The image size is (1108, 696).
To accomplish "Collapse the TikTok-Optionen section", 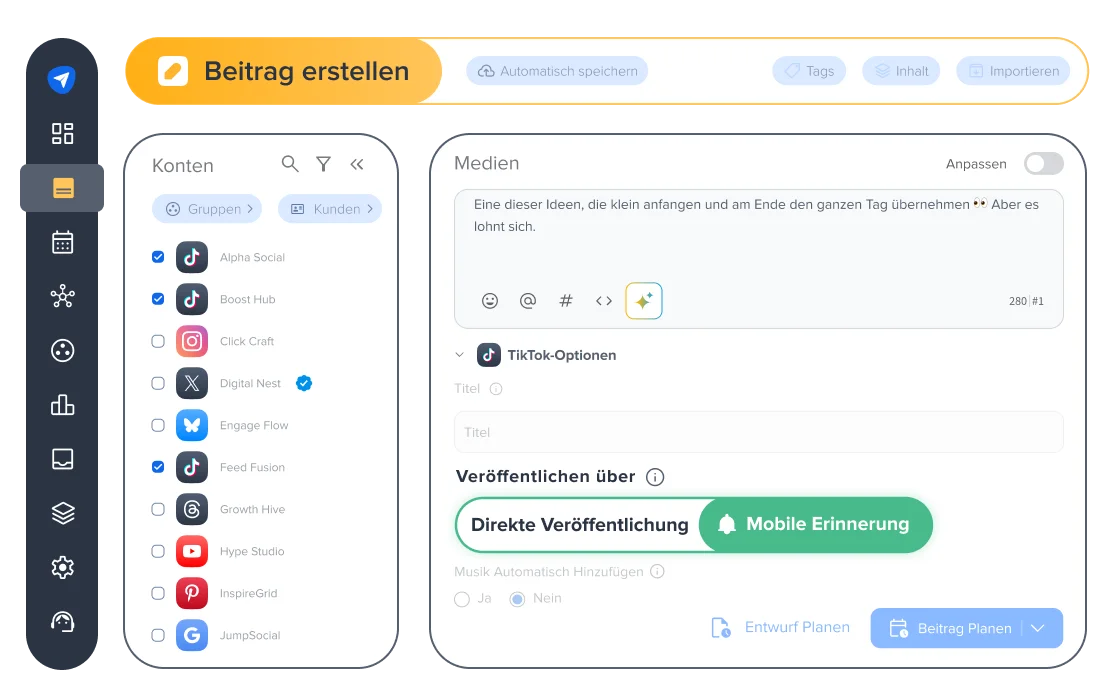I will tap(460, 355).
